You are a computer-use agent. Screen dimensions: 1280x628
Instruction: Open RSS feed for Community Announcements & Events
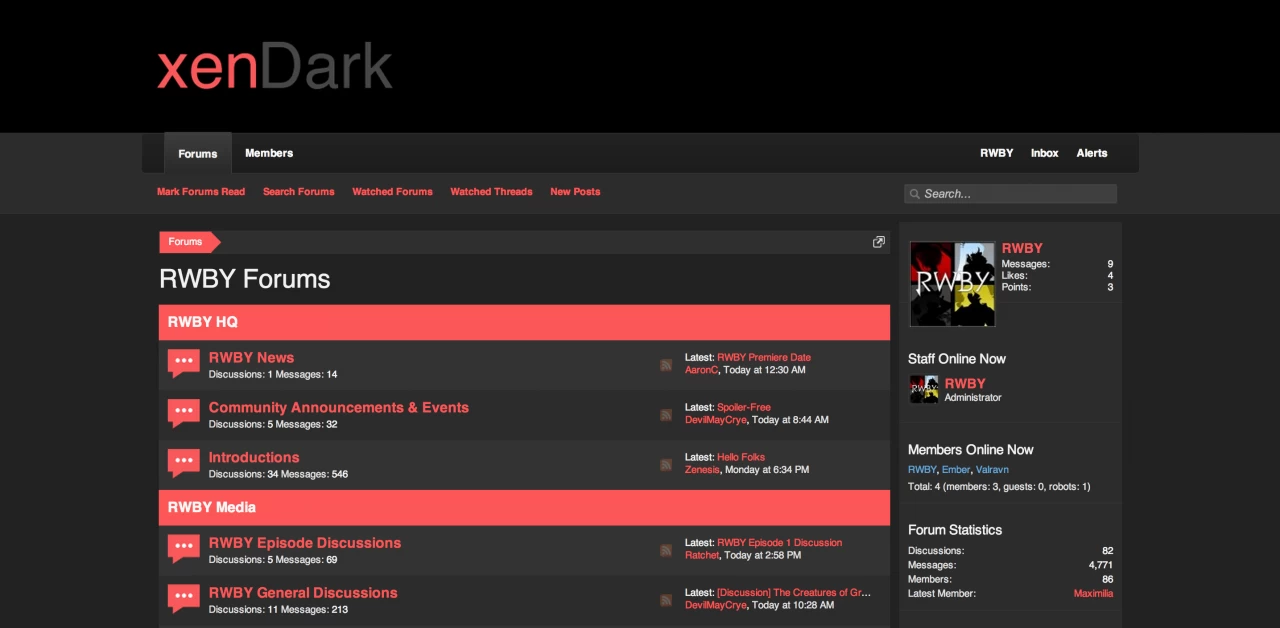coord(666,415)
